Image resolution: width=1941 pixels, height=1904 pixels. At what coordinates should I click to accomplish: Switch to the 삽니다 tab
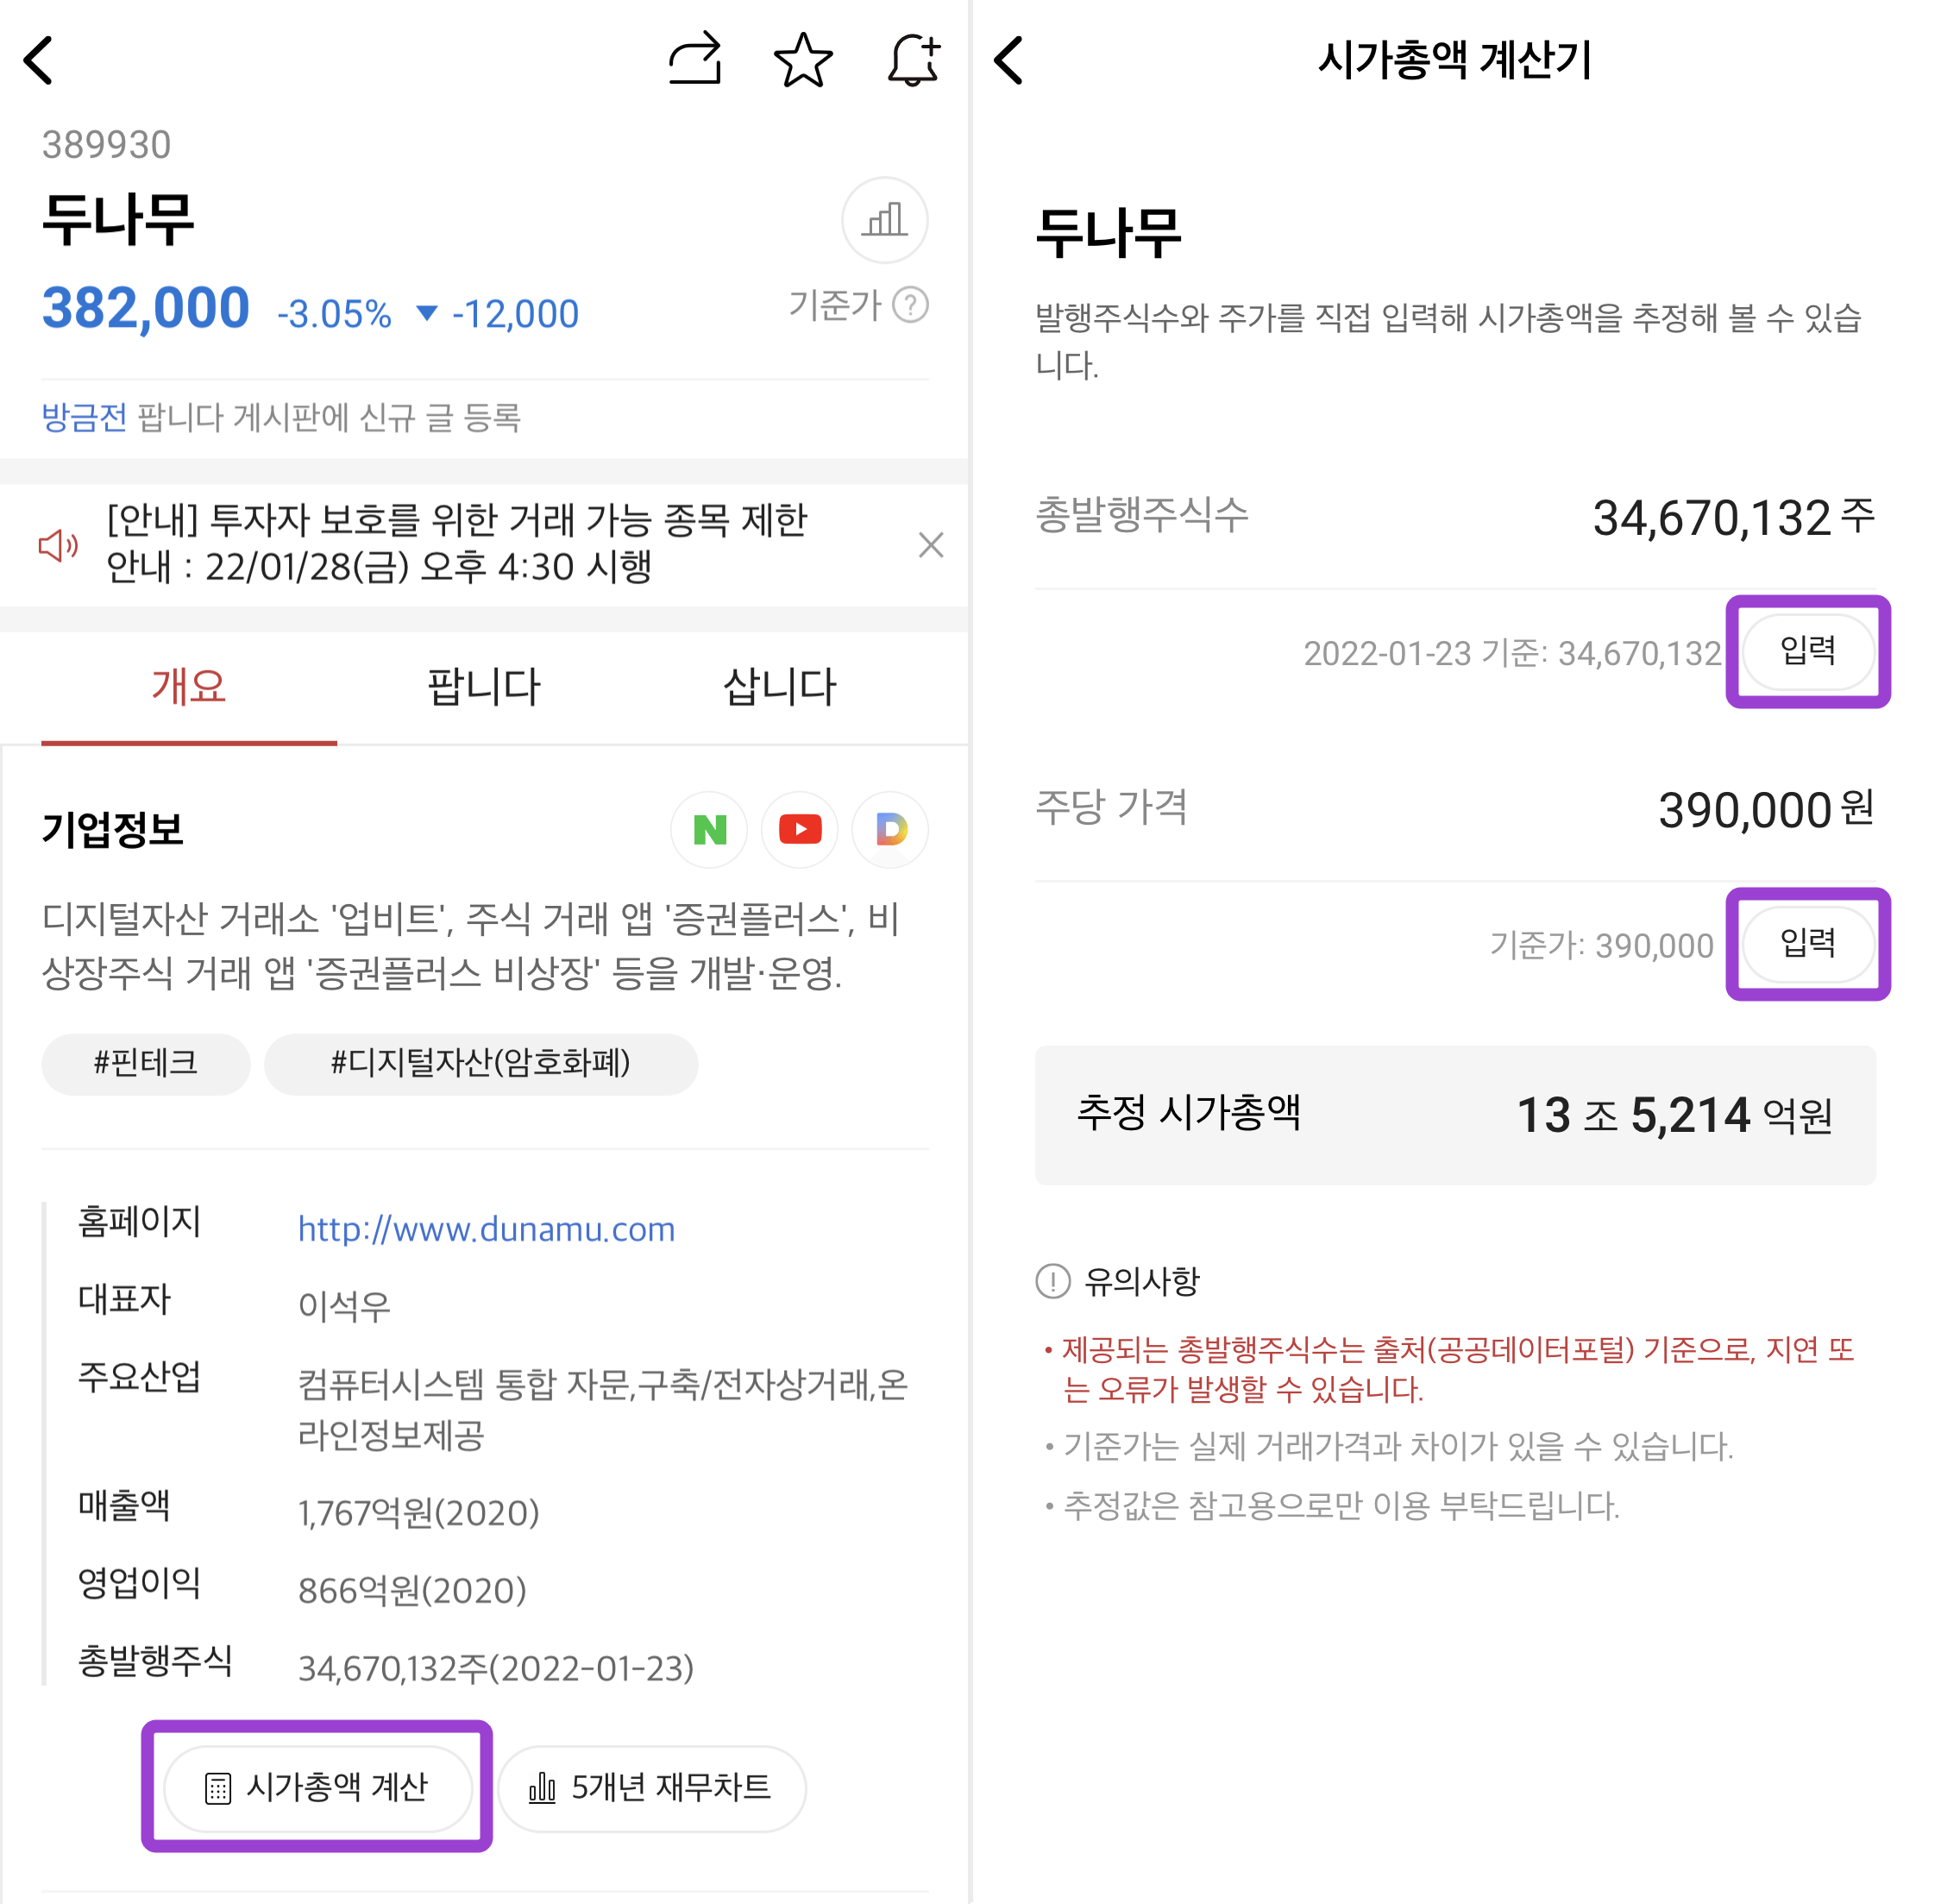[780, 687]
